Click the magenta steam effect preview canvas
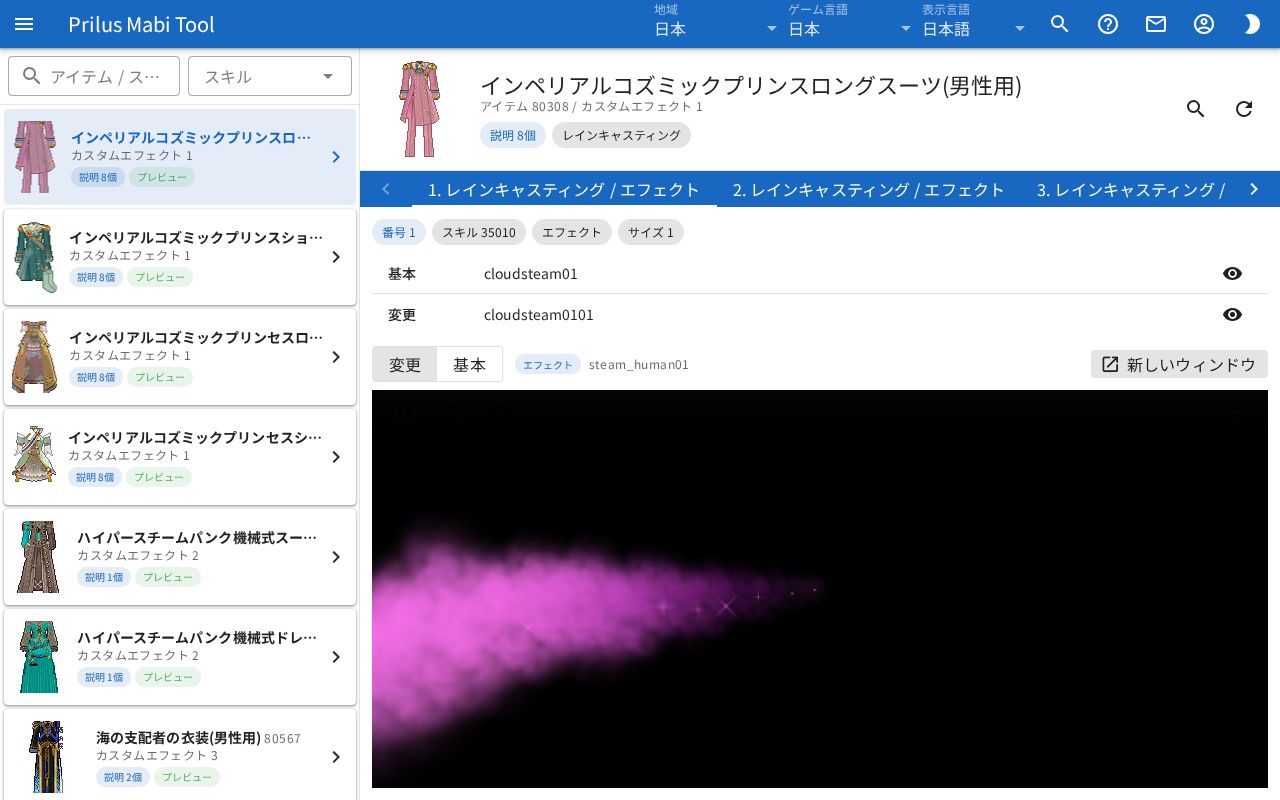Image resolution: width=1280 pixels, height=800 pixels. [x=820, y=589]
